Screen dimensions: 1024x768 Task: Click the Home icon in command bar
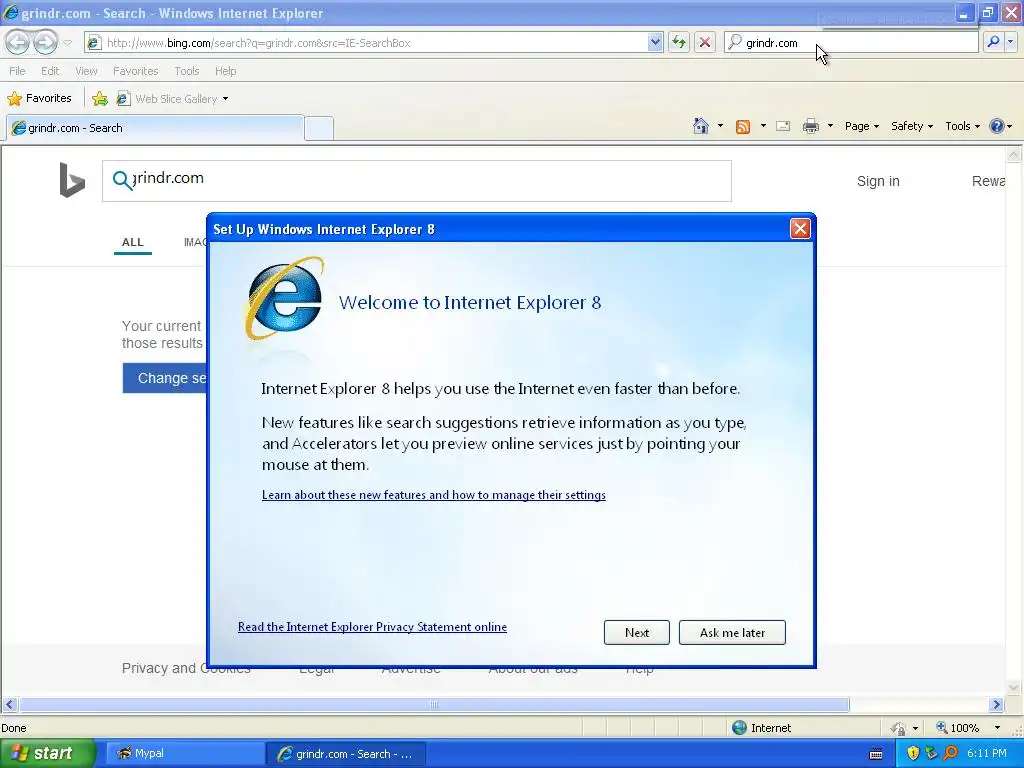(701, 125)
